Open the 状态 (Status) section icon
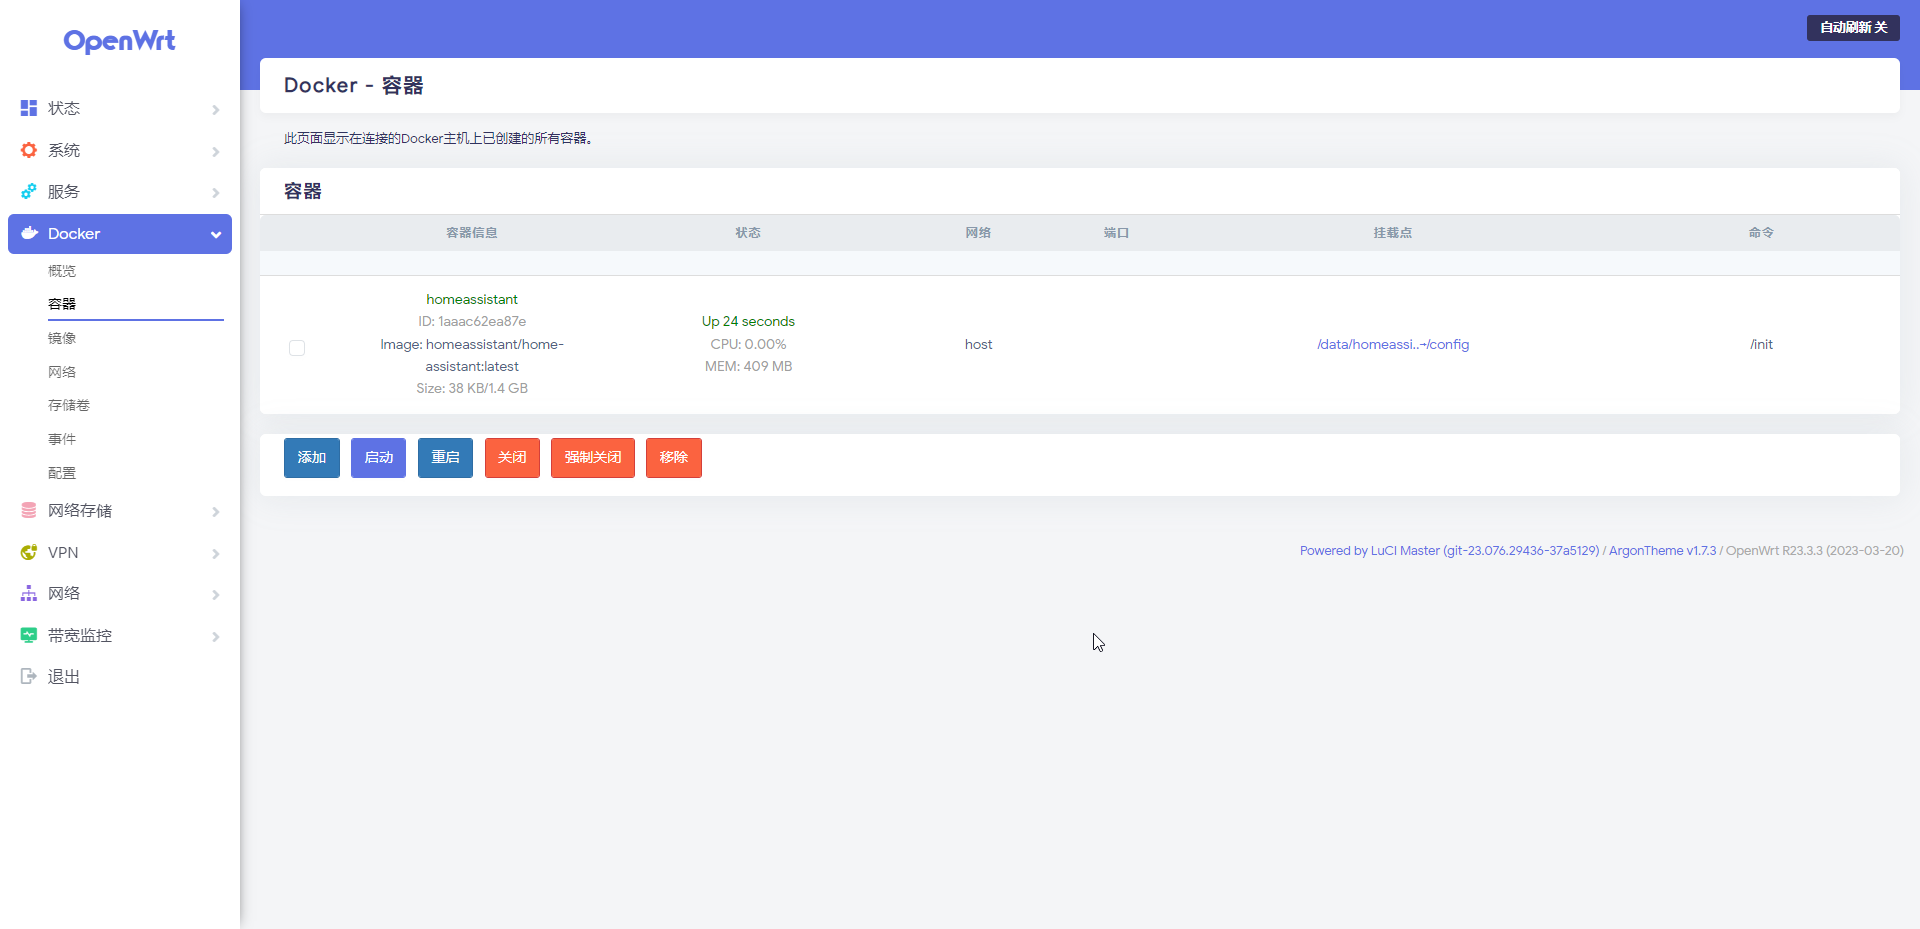 [27, 108]
